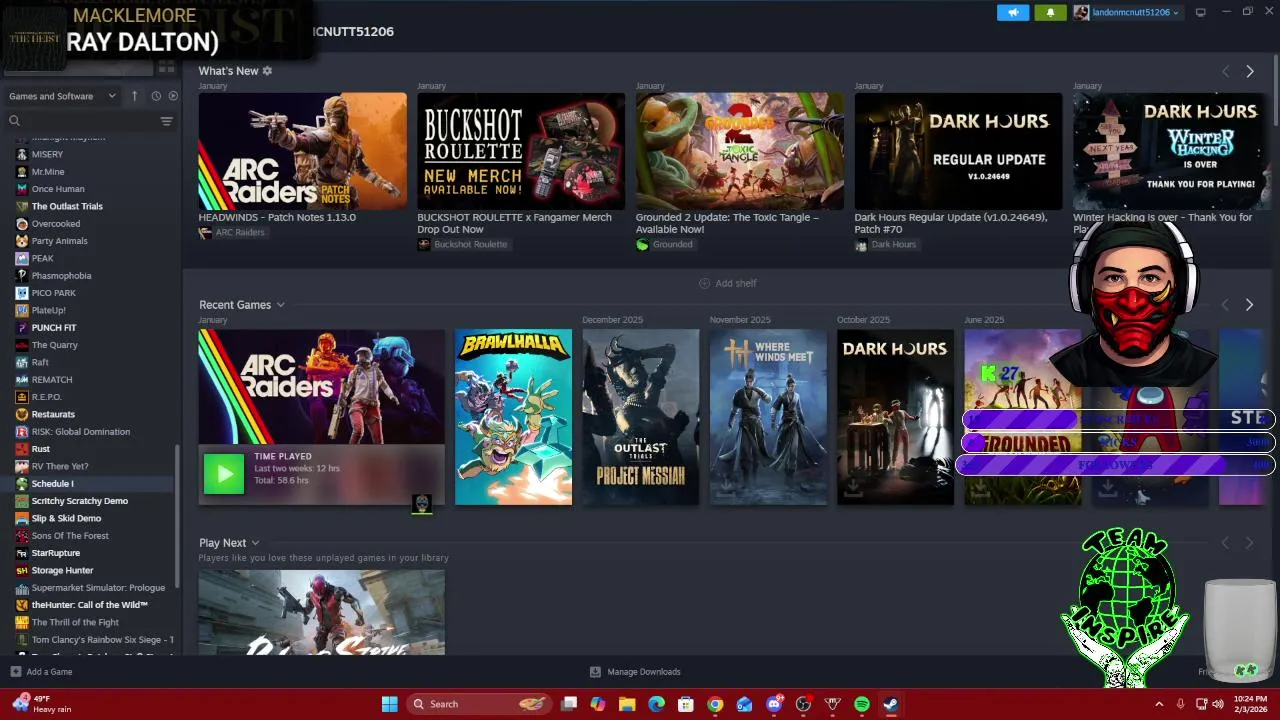
Task: Select Brawlhalla in Recent Games
Action: click(513, 417)
